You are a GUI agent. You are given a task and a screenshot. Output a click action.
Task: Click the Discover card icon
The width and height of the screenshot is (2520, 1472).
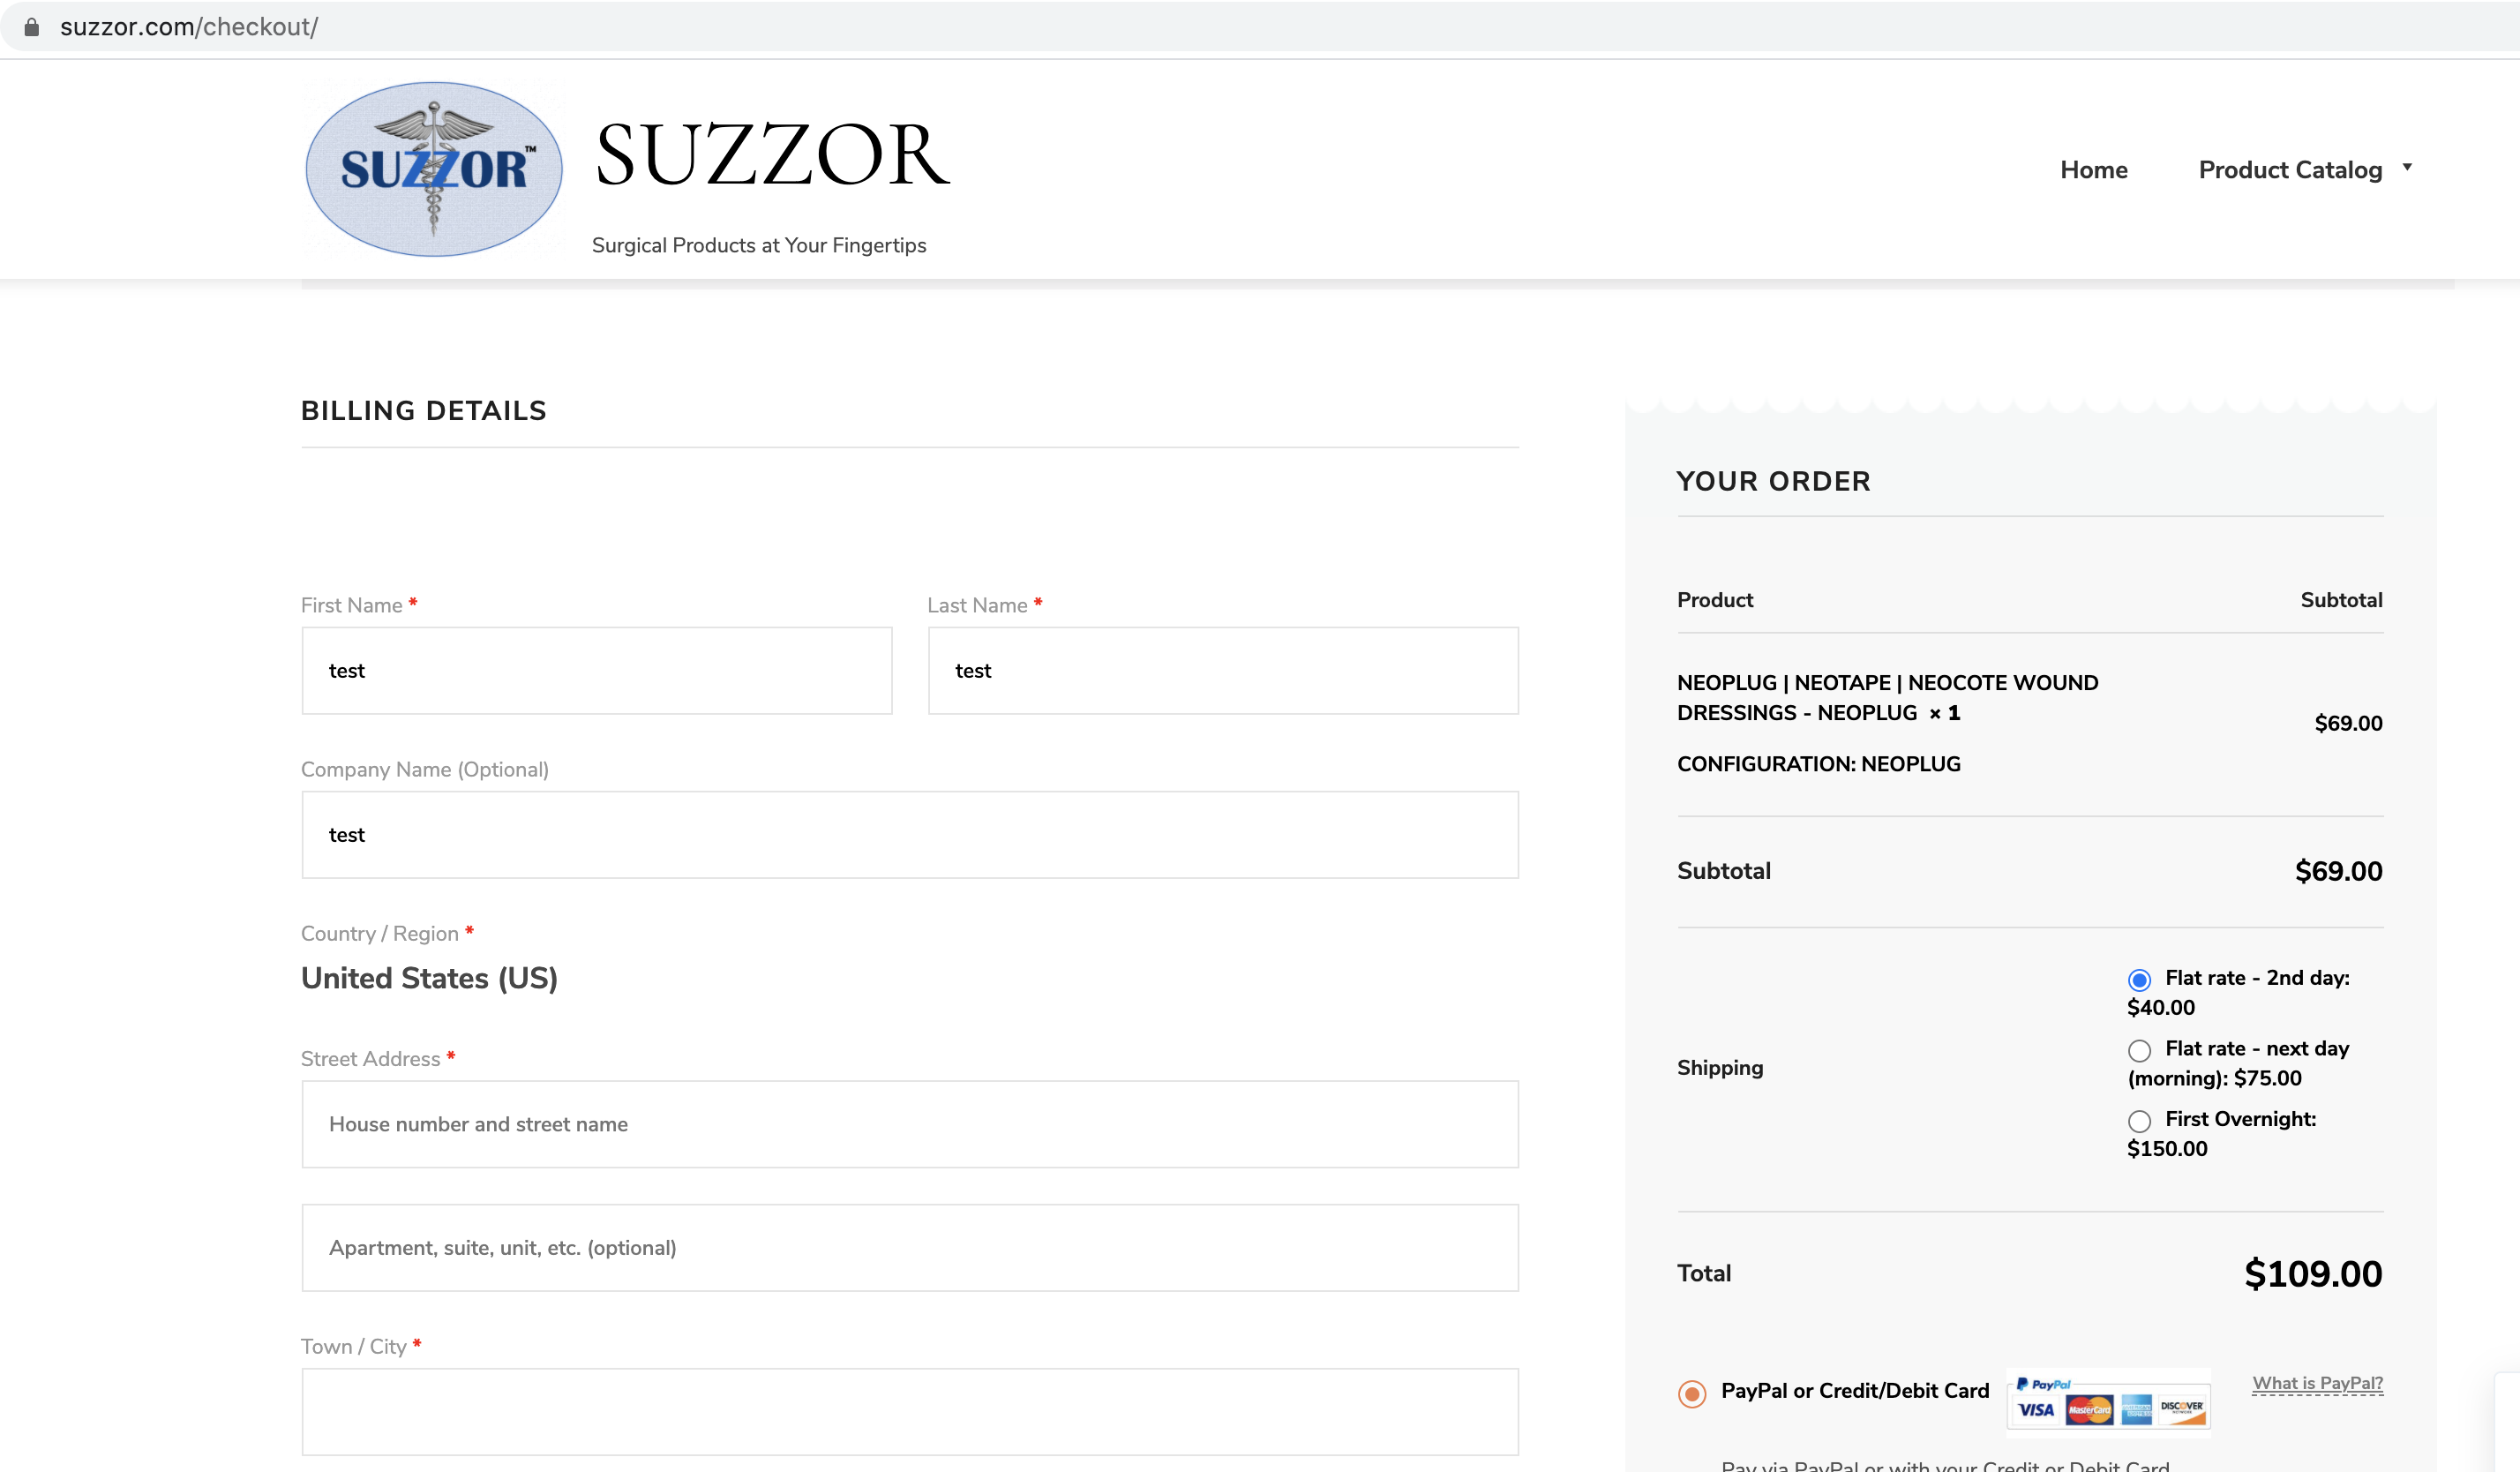click(x=2181, y=1410)
